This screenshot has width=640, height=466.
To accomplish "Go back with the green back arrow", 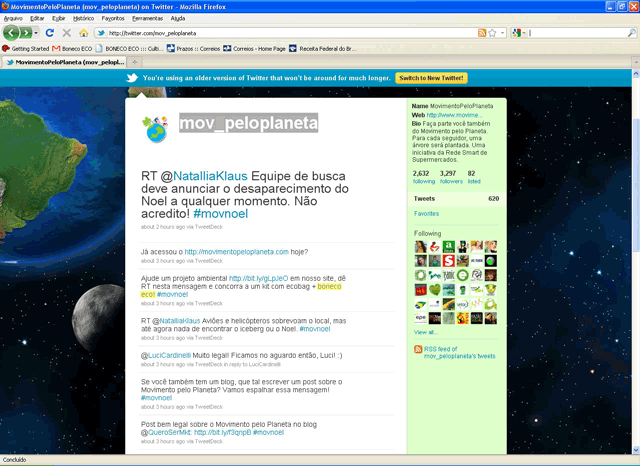I will click(x=11, y=33).
